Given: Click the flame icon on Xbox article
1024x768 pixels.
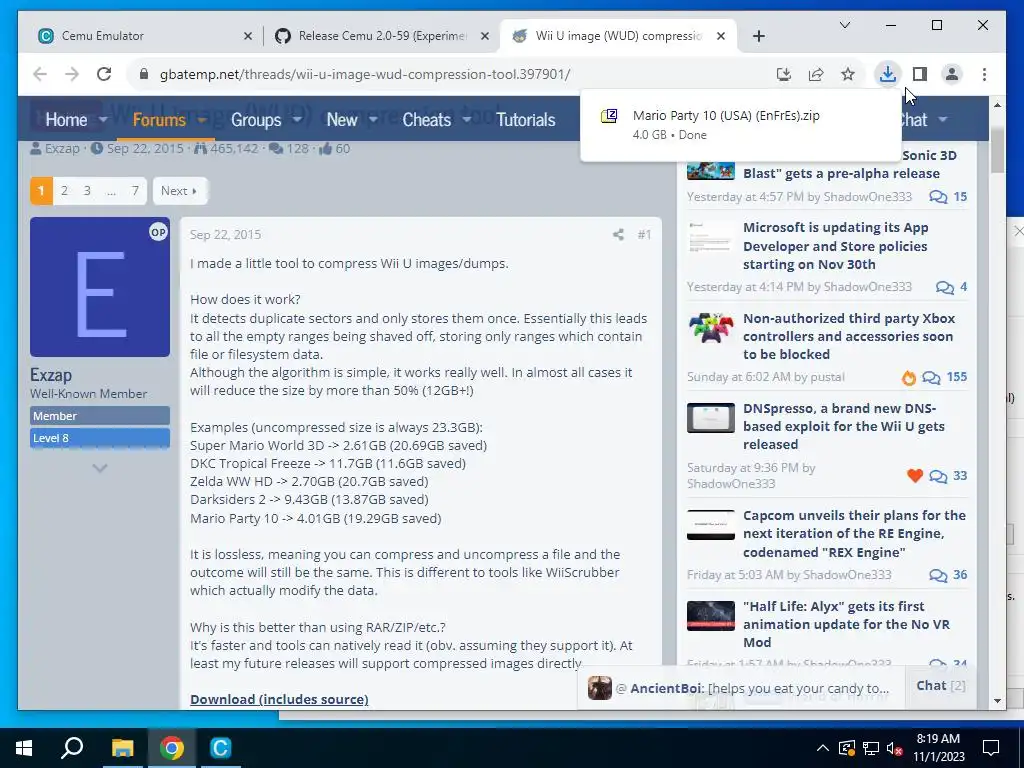Looking at the screenshot, I should 908,377.
